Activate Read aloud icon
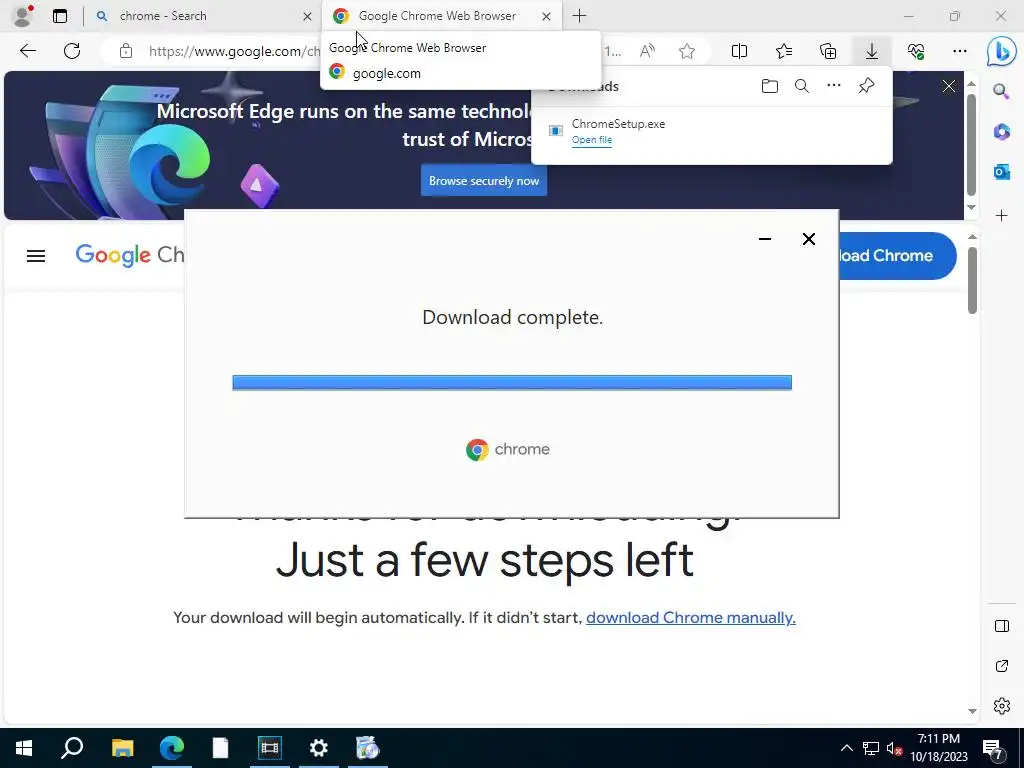The height and width of the screenshot is (768, 1024). (x=647, y=51)
